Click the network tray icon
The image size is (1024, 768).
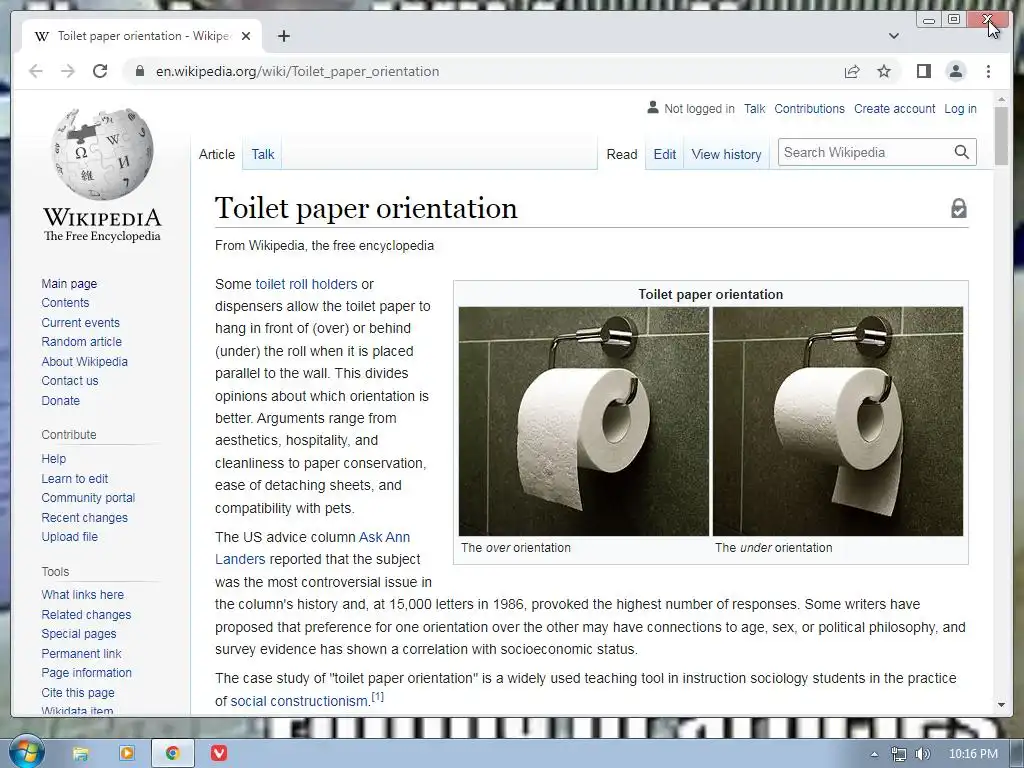pos(899,754)
